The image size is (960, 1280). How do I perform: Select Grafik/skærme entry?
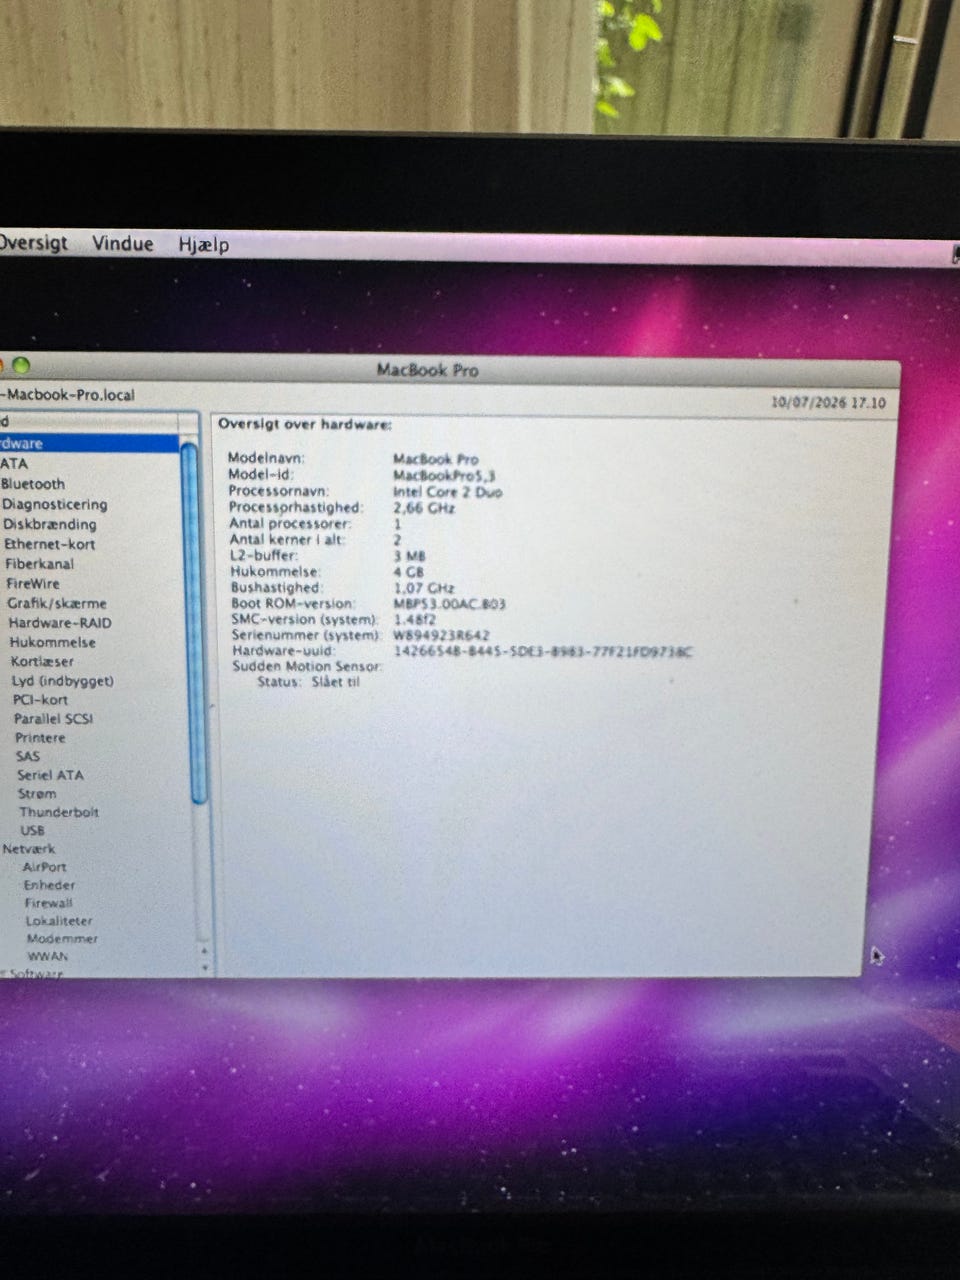(x=57, y=603)
